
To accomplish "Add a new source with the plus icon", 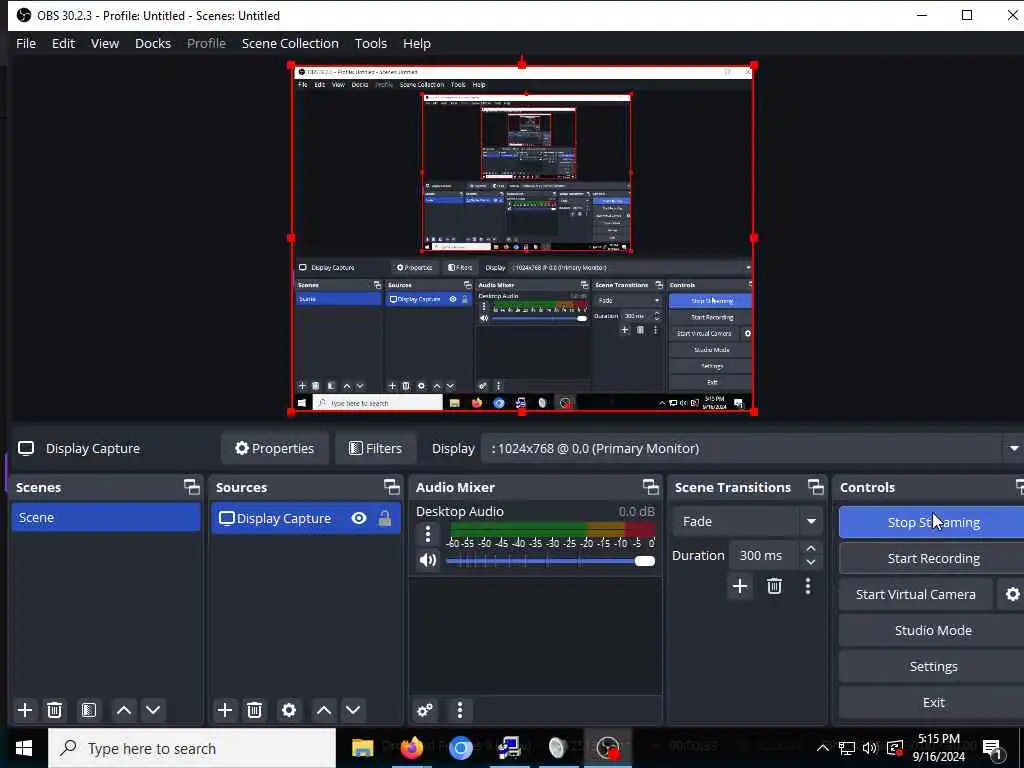I will tap(225, 710).
